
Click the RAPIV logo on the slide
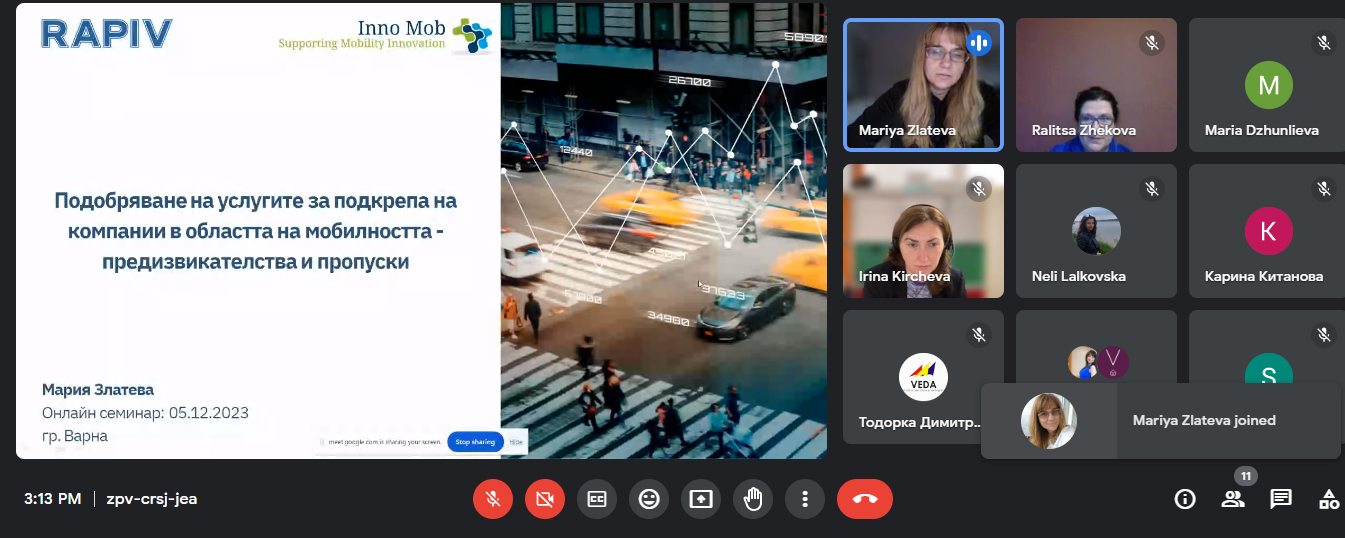[x=107, y=33]
